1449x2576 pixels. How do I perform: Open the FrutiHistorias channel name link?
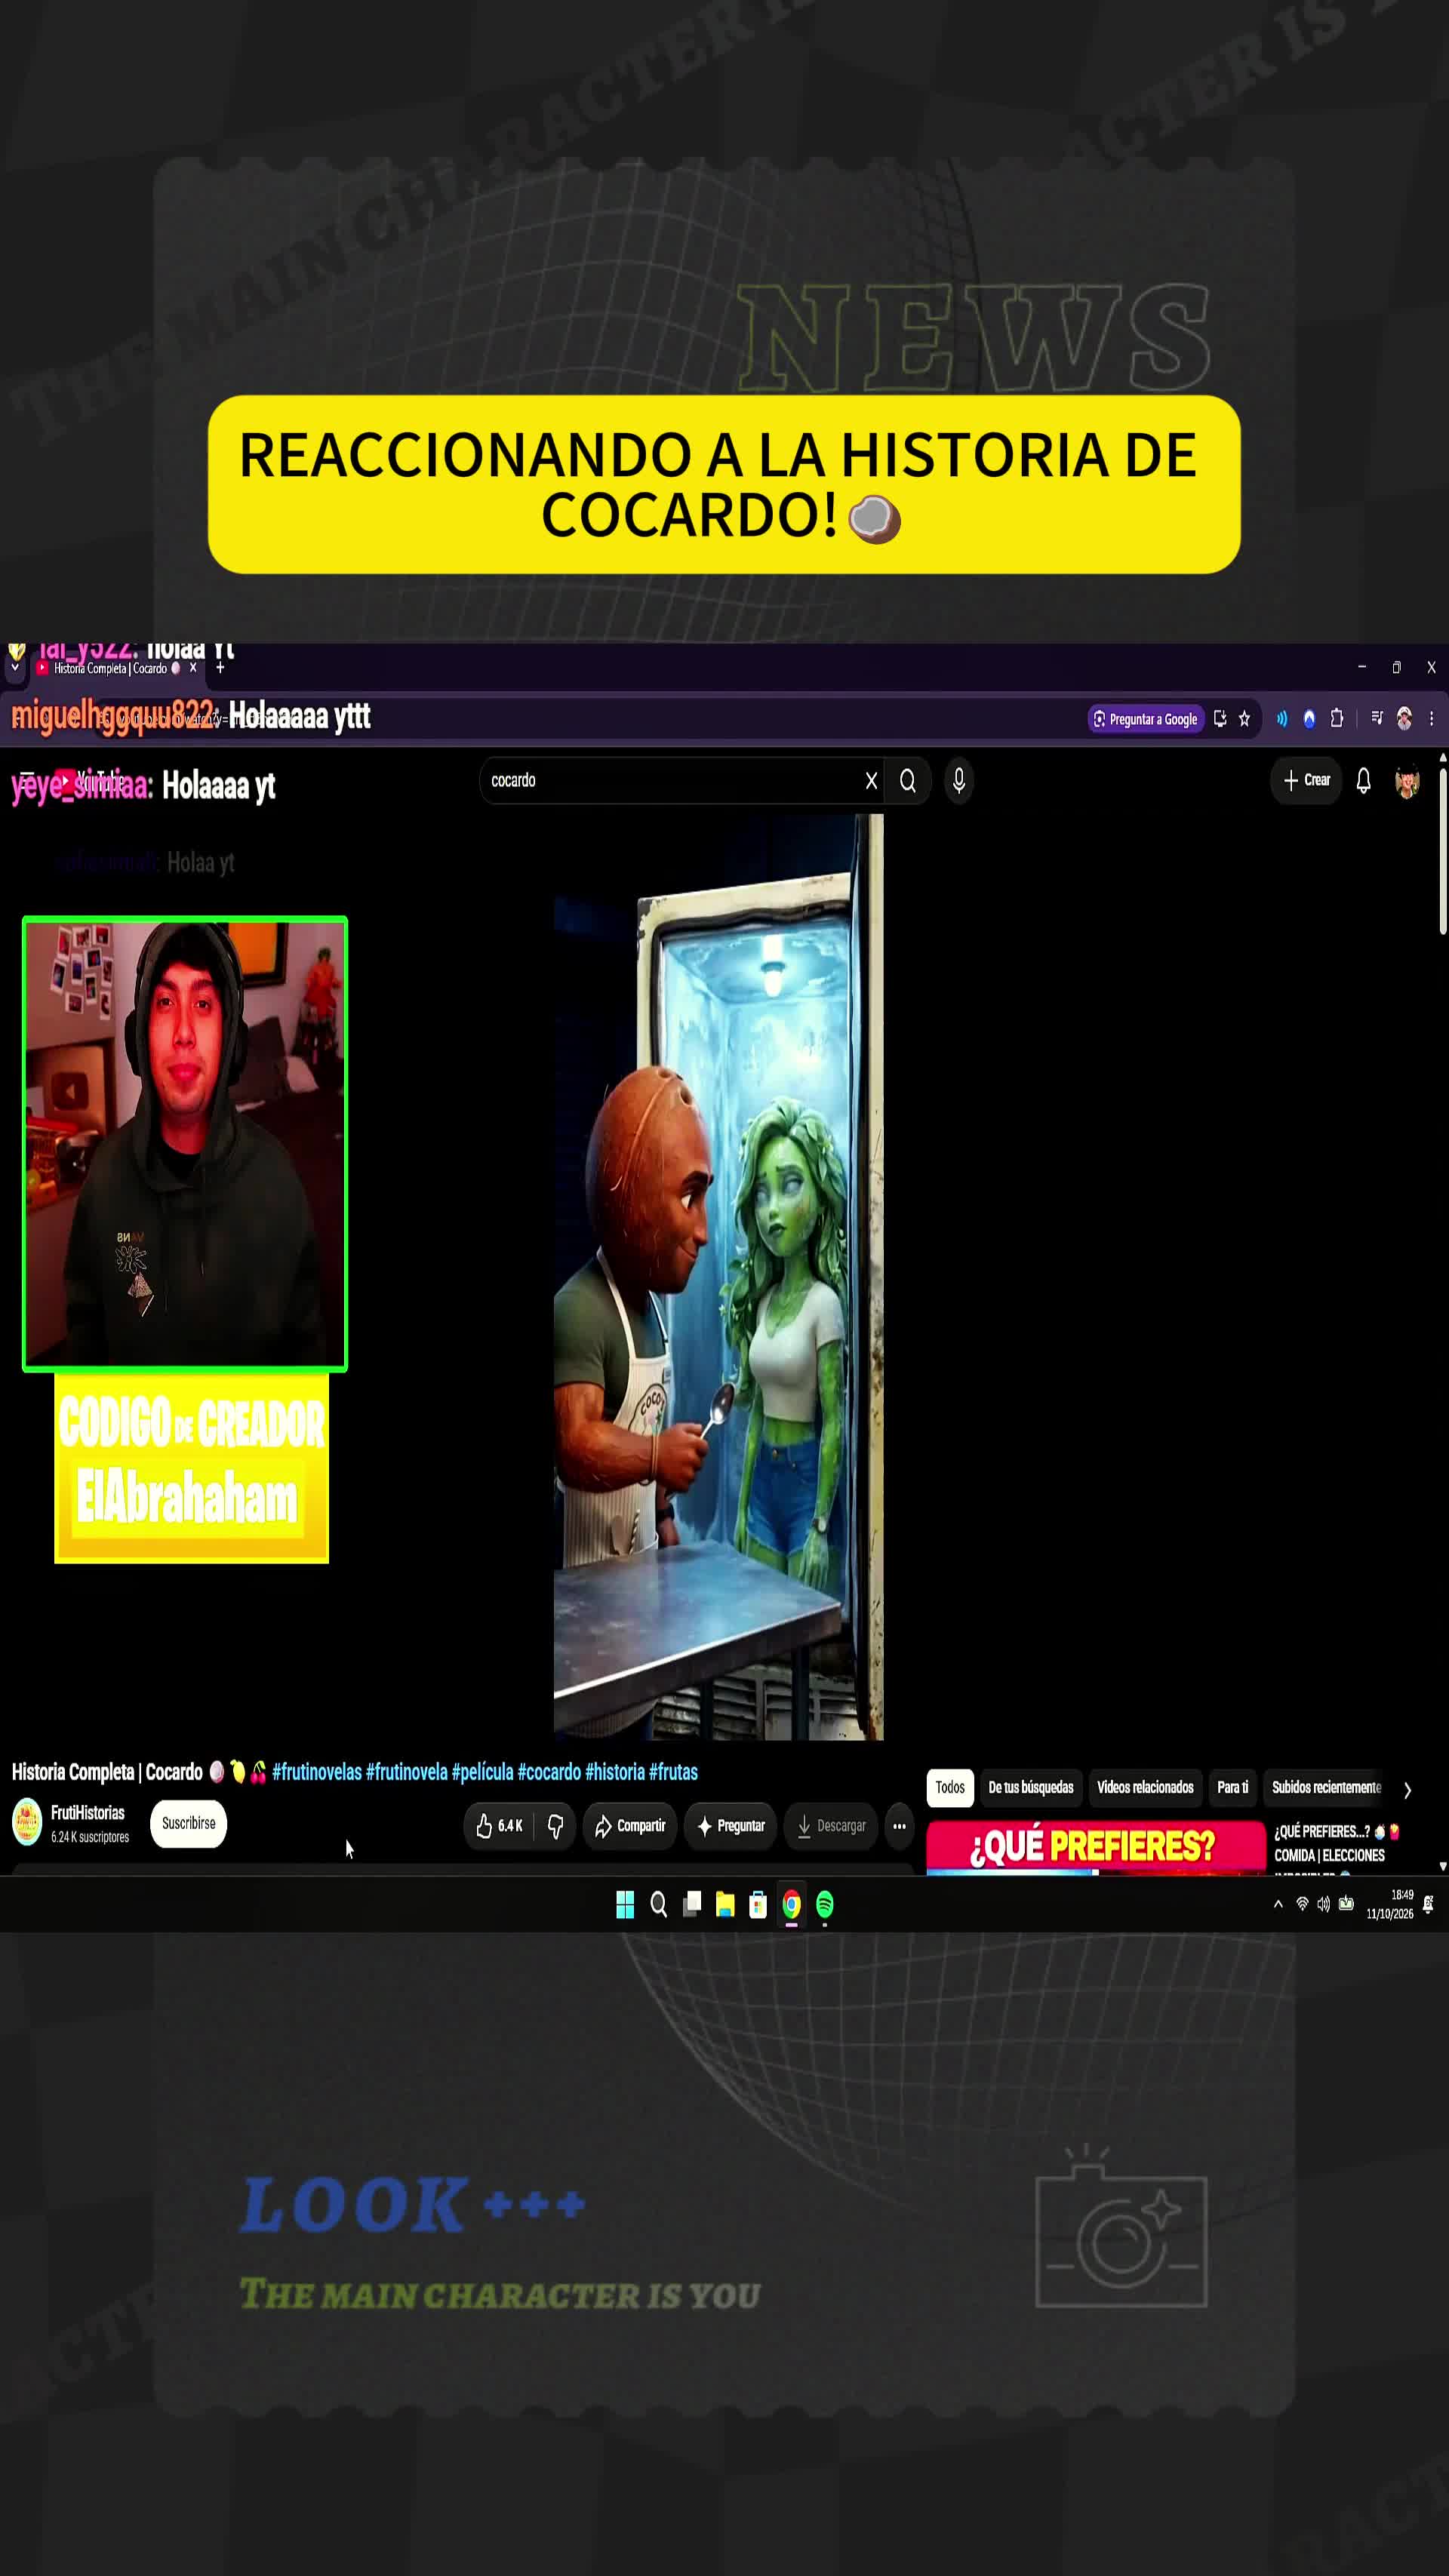click(88, 1813)
